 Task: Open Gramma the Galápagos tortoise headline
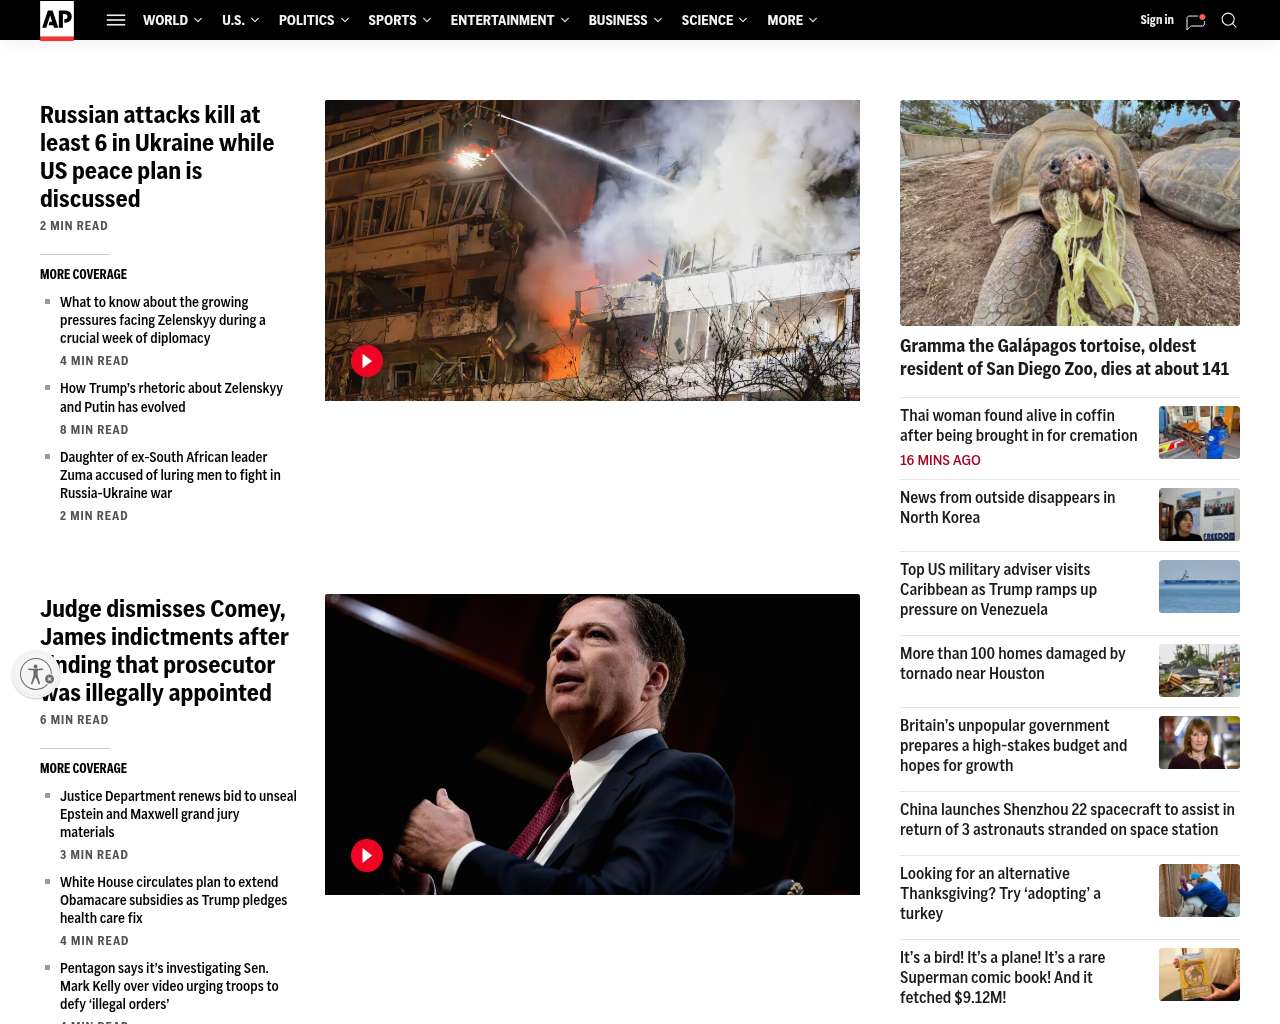coord(1064,357)
